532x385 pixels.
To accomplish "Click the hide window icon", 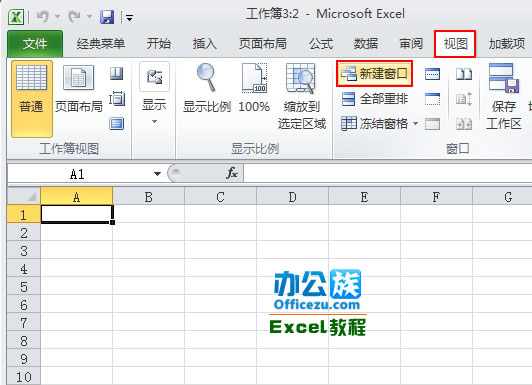I will click(433, 99).
